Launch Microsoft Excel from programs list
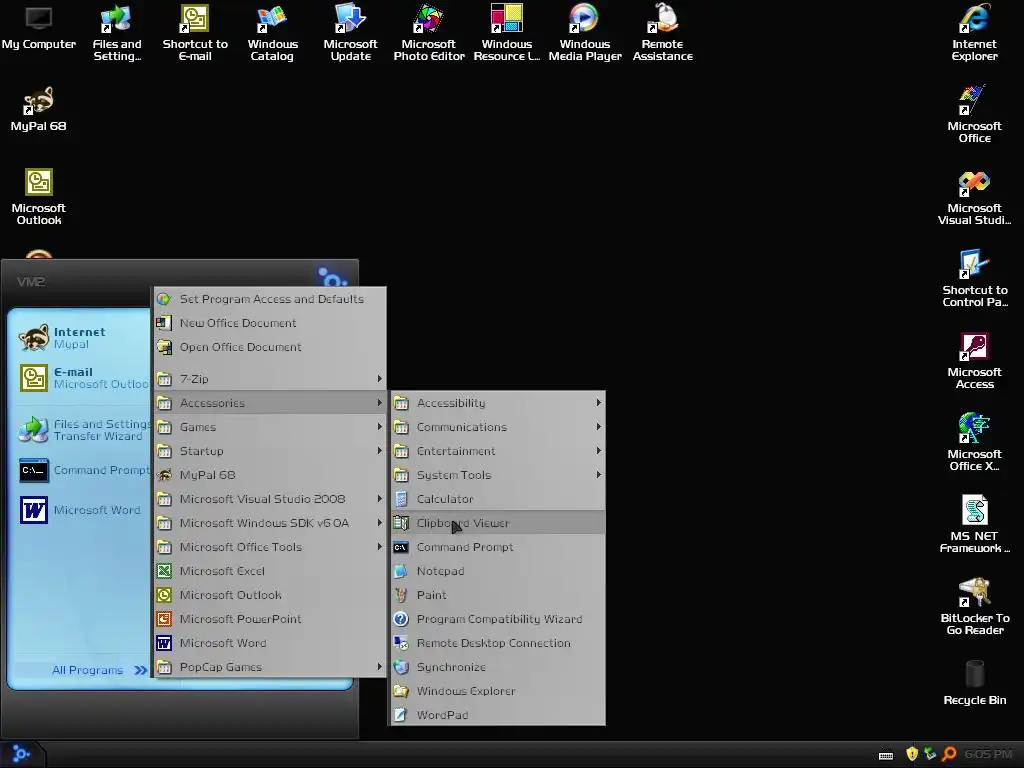 [270, 571]
